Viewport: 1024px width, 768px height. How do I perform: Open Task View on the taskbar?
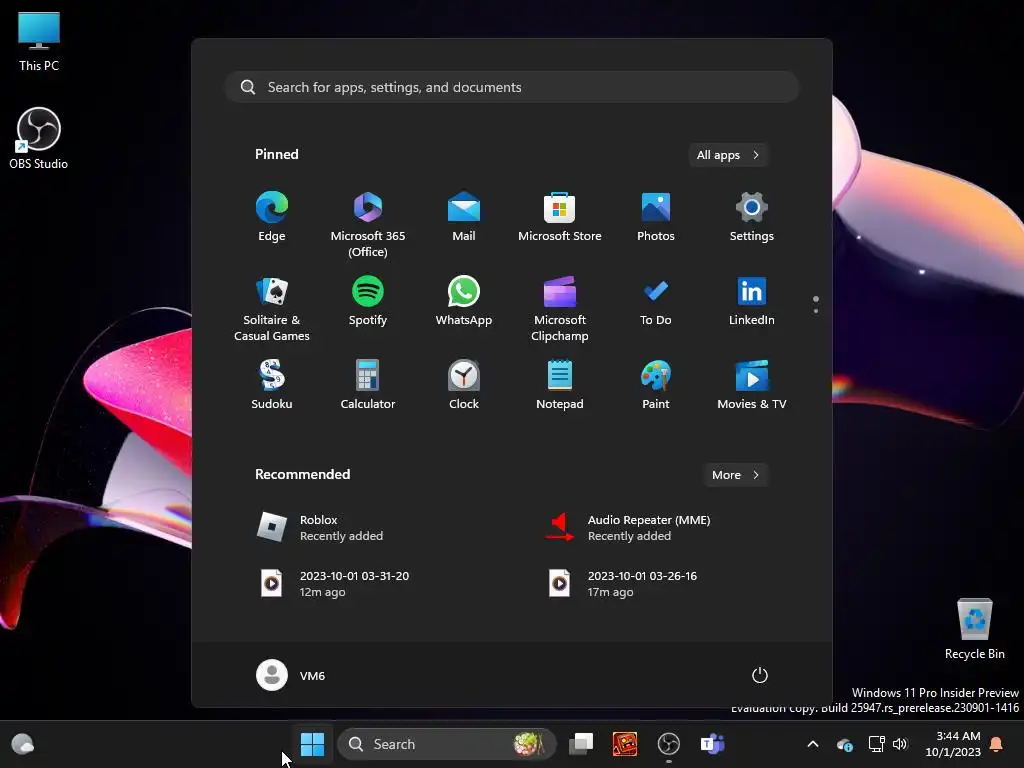[x=581, y=744]
